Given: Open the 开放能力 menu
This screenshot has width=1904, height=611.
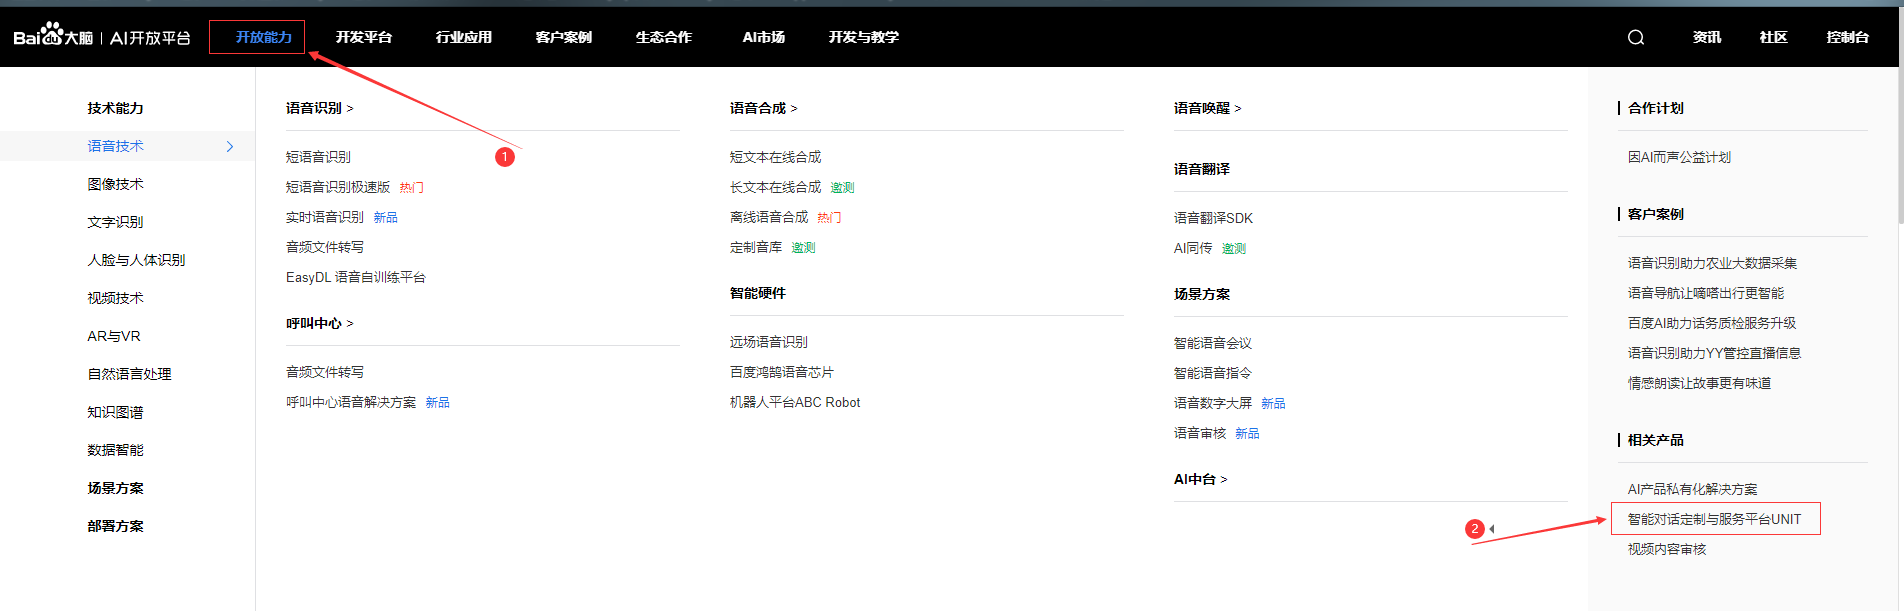Looking at the screenshot, I should [263, 37].
